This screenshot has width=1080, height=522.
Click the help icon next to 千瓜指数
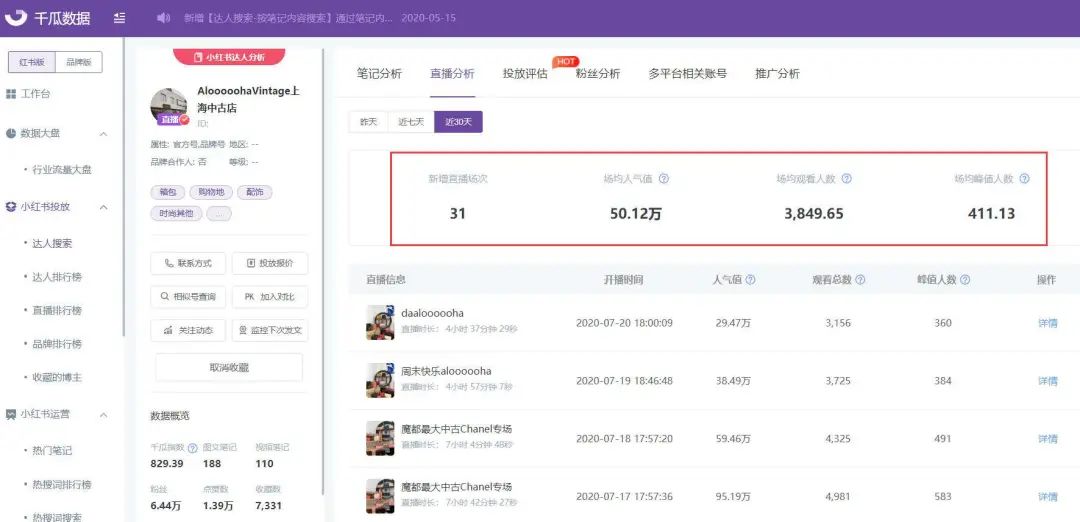[x=193, y=448]
